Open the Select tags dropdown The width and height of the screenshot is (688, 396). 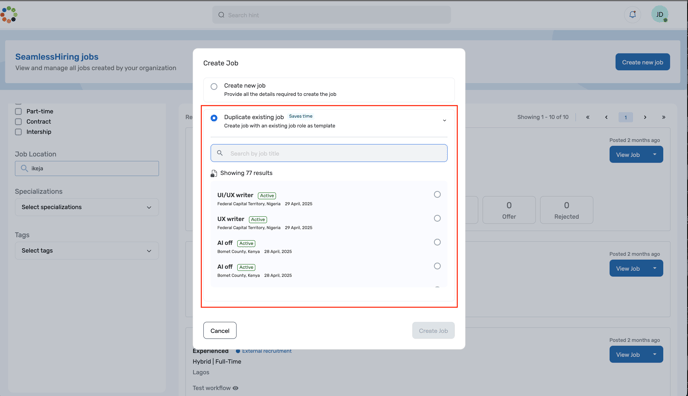87,250
